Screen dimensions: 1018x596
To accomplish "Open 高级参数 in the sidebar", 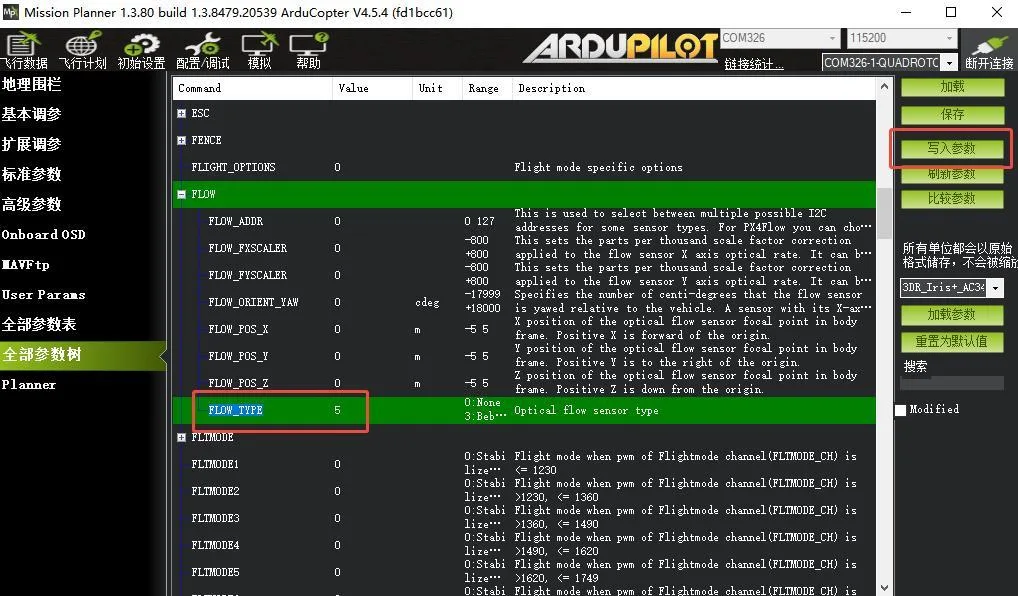I will click(31, 205).
